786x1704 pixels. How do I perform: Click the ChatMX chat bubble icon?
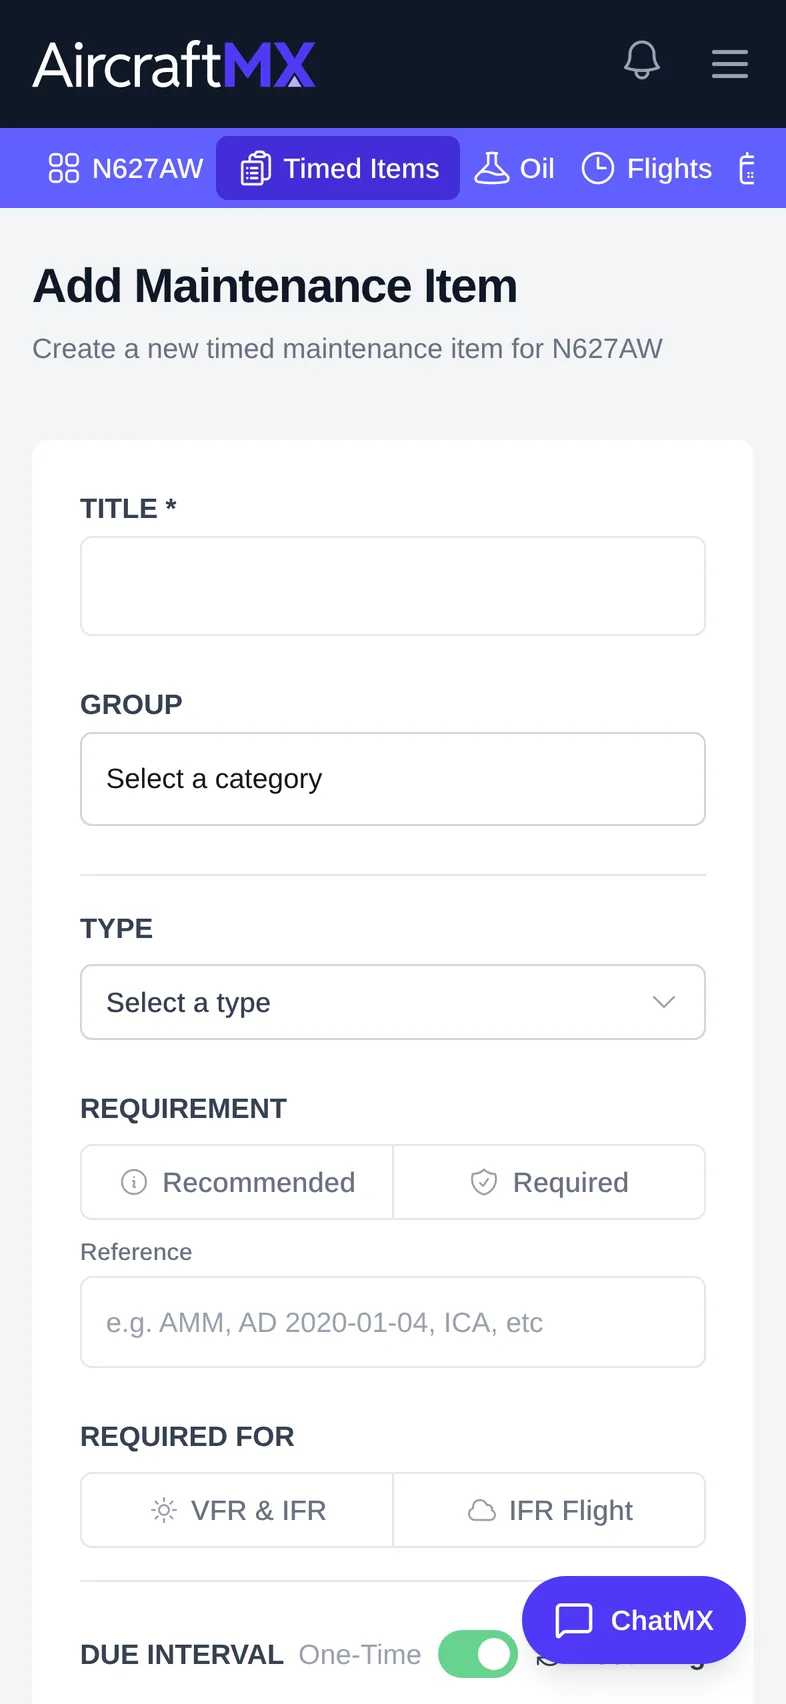574,1620
